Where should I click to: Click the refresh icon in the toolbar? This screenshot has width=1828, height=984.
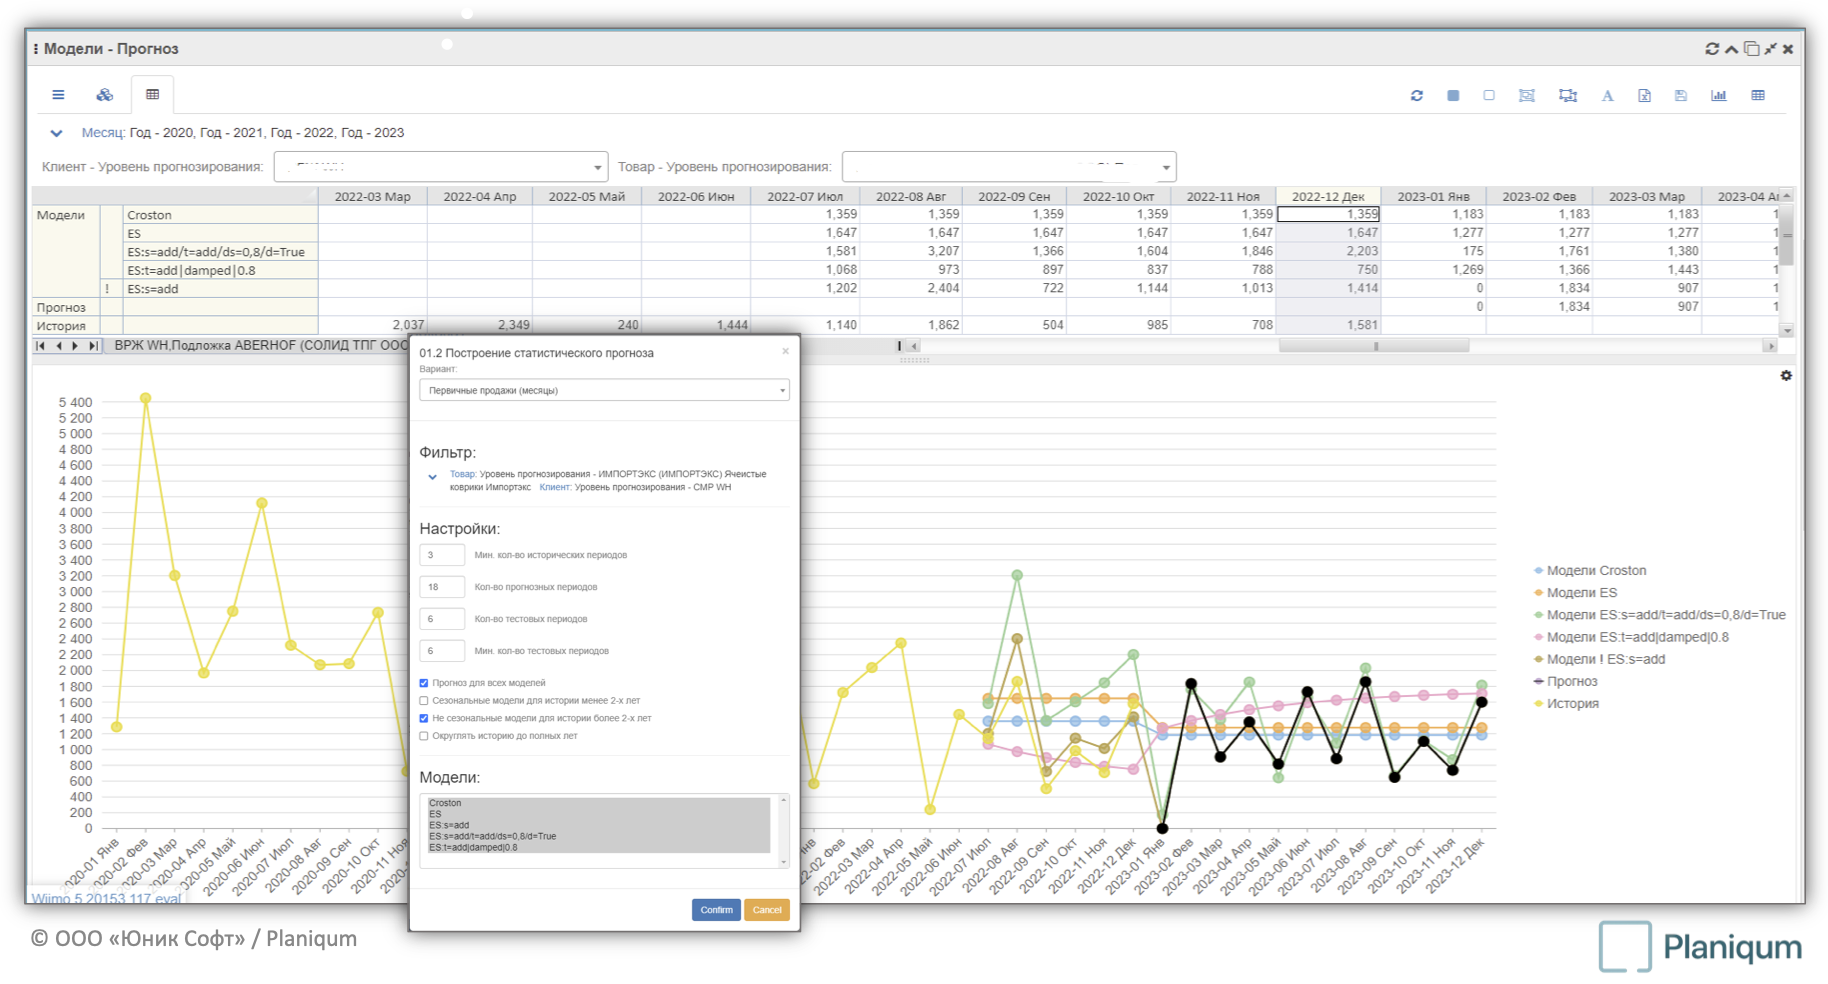pyautogui.click(x=1416, y=96)
